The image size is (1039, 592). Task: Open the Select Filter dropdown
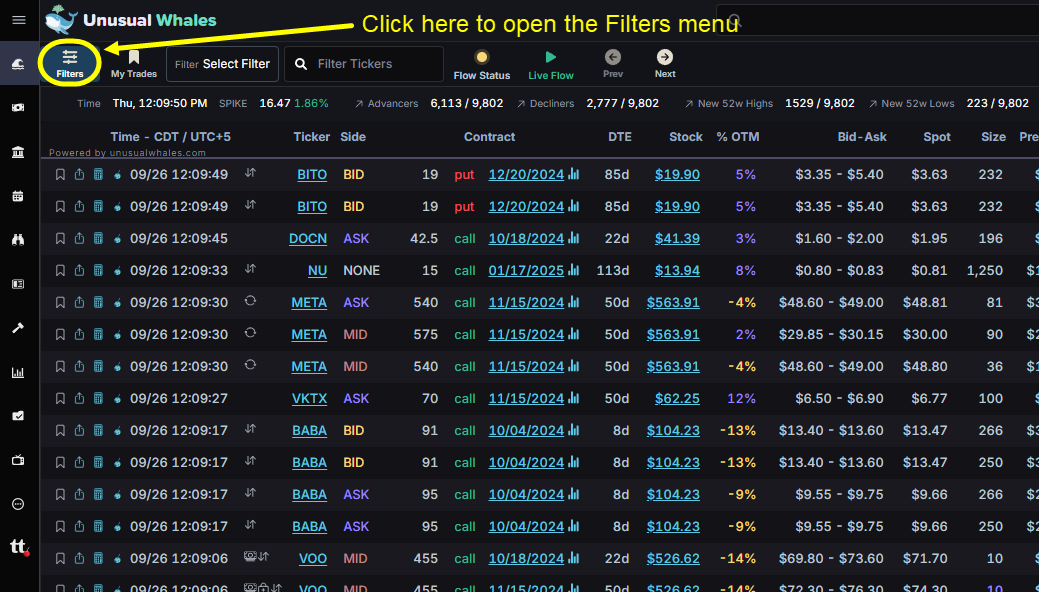(x=222, y=64)
